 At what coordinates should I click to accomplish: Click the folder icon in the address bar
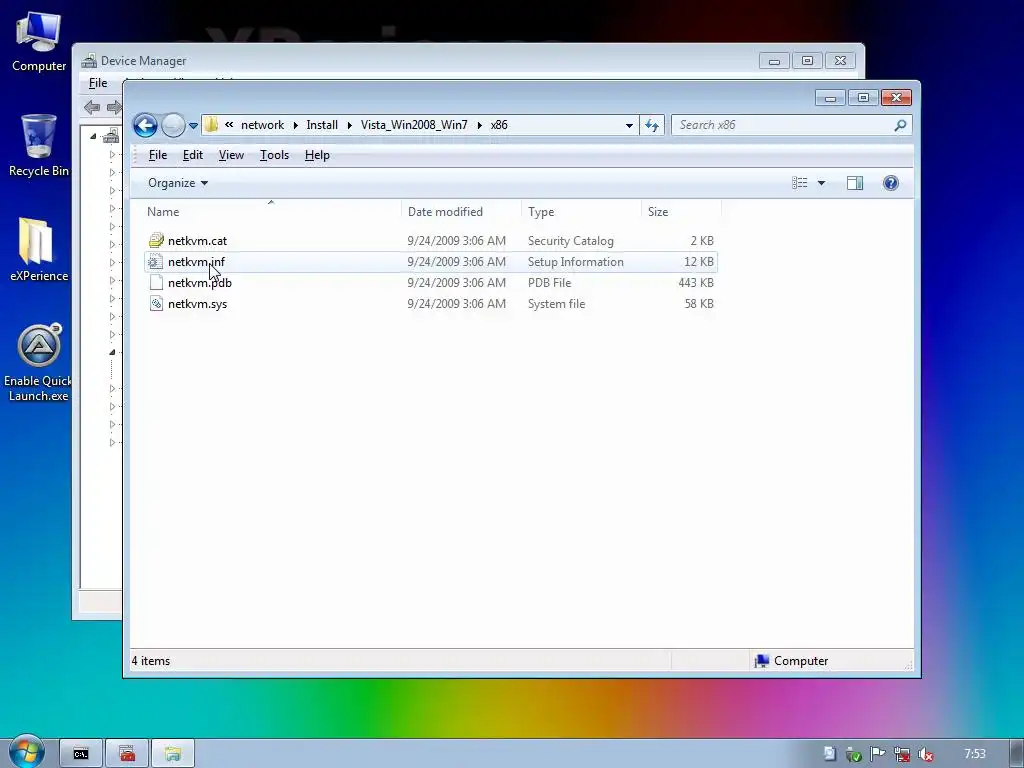(211, 125)
